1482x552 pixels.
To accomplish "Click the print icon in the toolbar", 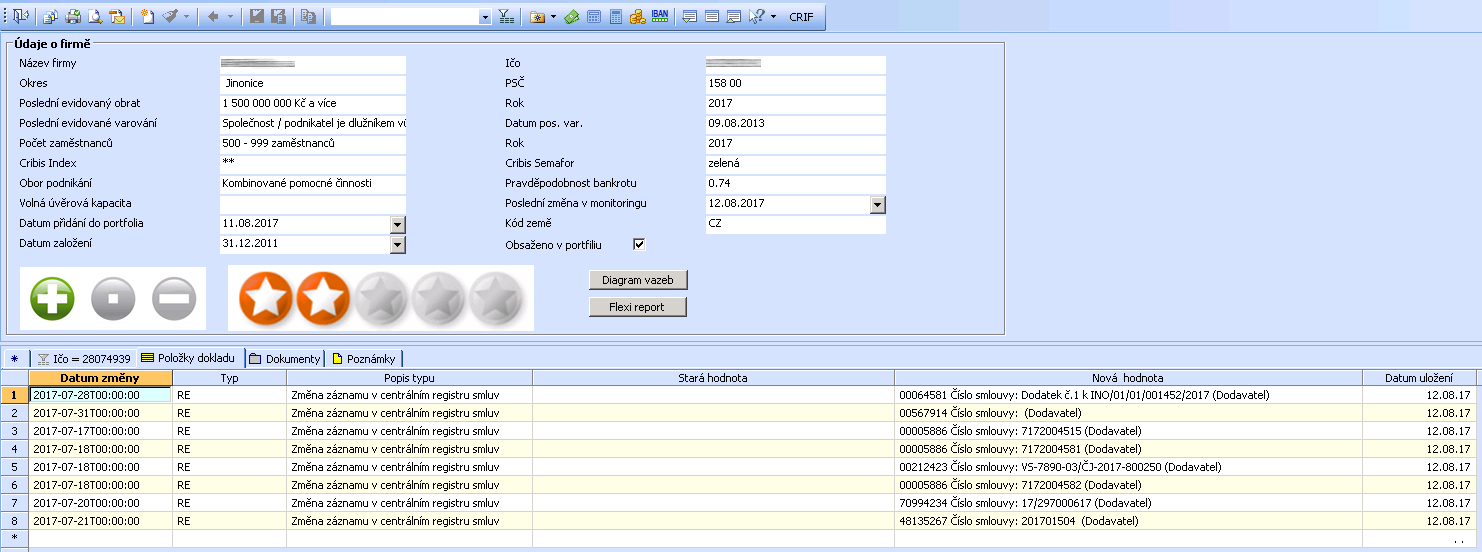I will pos(73,17).
